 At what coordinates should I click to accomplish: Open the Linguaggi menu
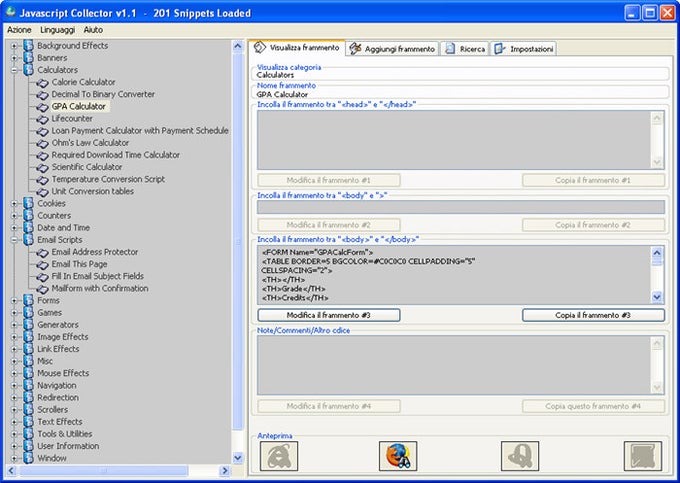58,30
